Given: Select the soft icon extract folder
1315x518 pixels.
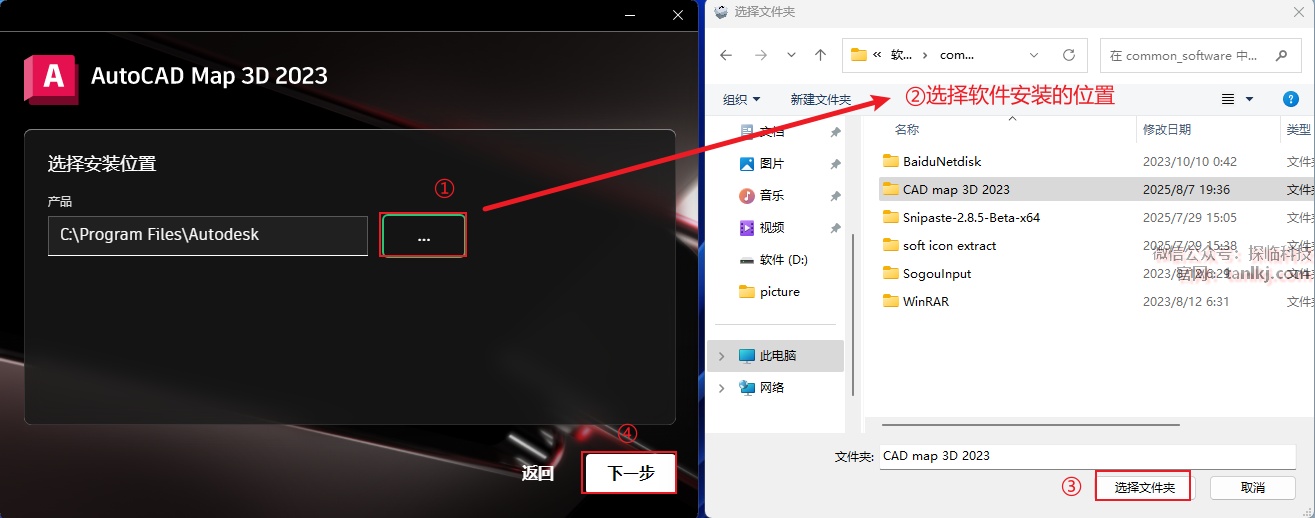Looking at the screenshot, I should 949,245.
